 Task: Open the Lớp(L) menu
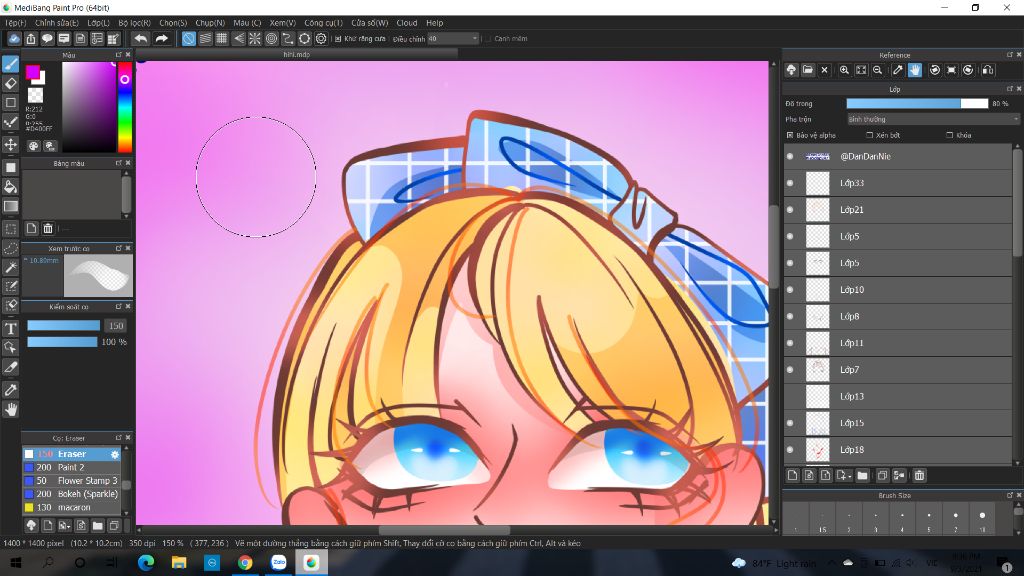click(99, 23)
